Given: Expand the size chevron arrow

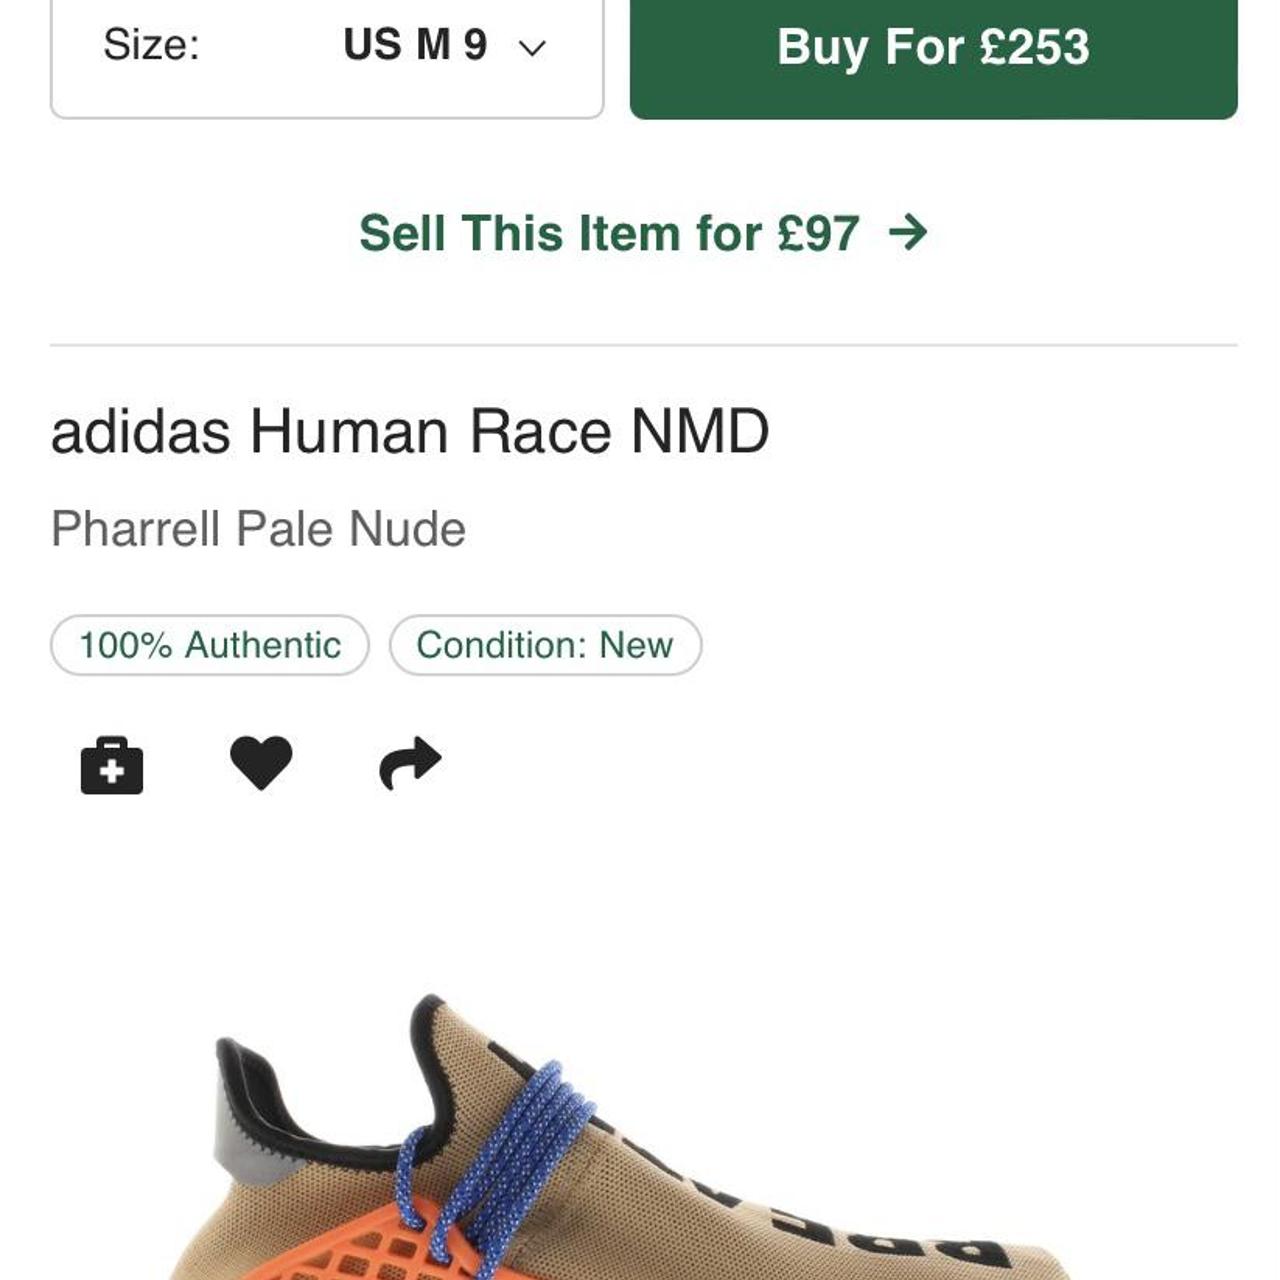Looking at the screenshot, I should (x=532, y=47).
